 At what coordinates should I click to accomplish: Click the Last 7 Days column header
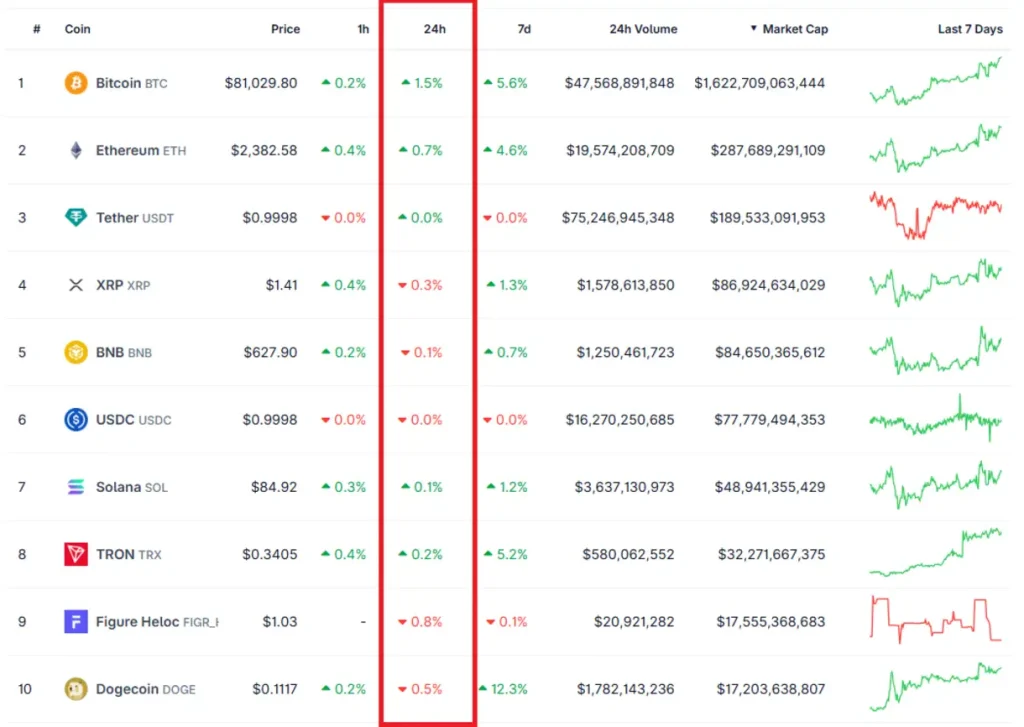970,29
